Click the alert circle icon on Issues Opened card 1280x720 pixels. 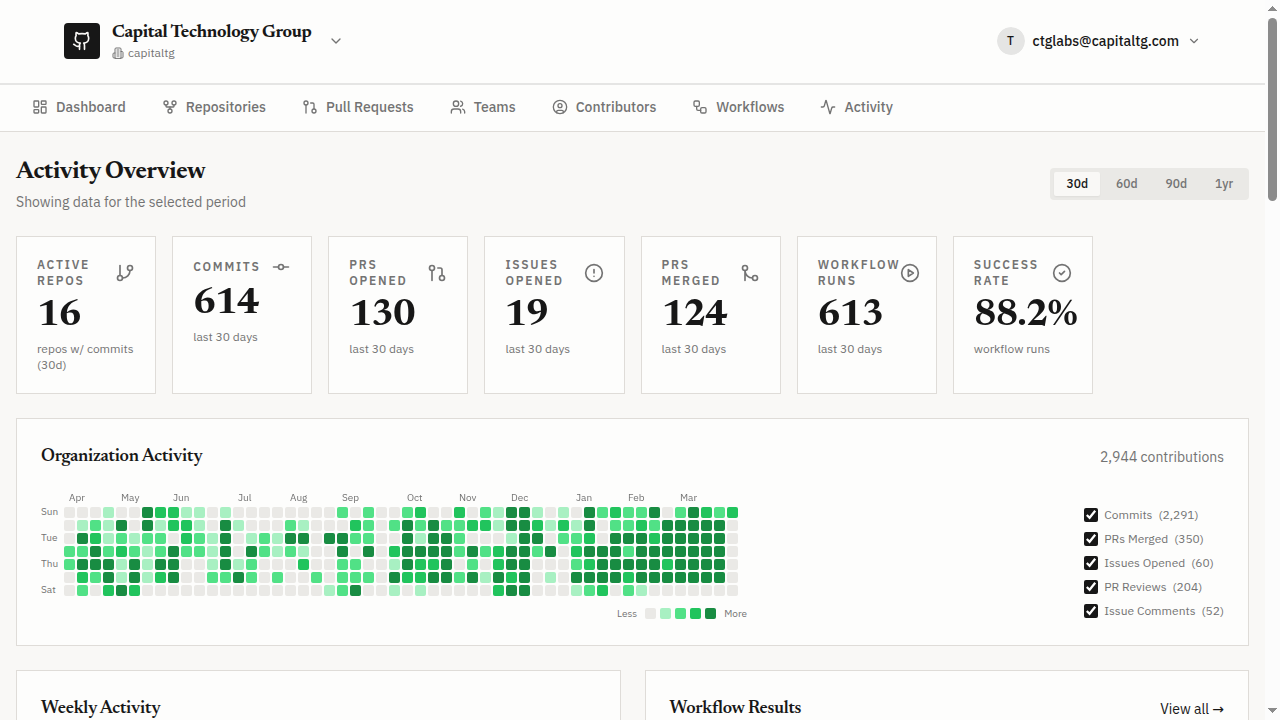point(594,272)
